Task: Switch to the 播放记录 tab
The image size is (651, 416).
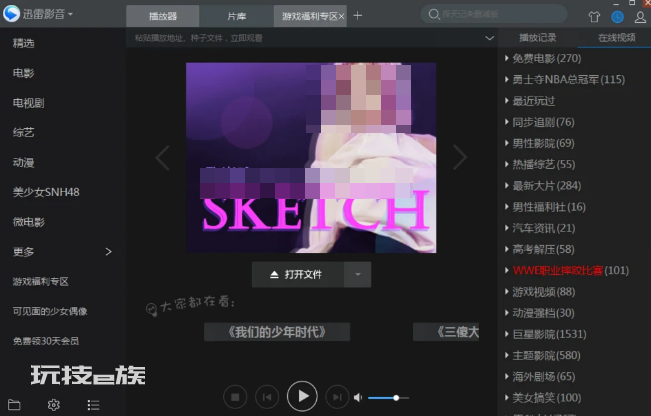Action: (537, 38)
